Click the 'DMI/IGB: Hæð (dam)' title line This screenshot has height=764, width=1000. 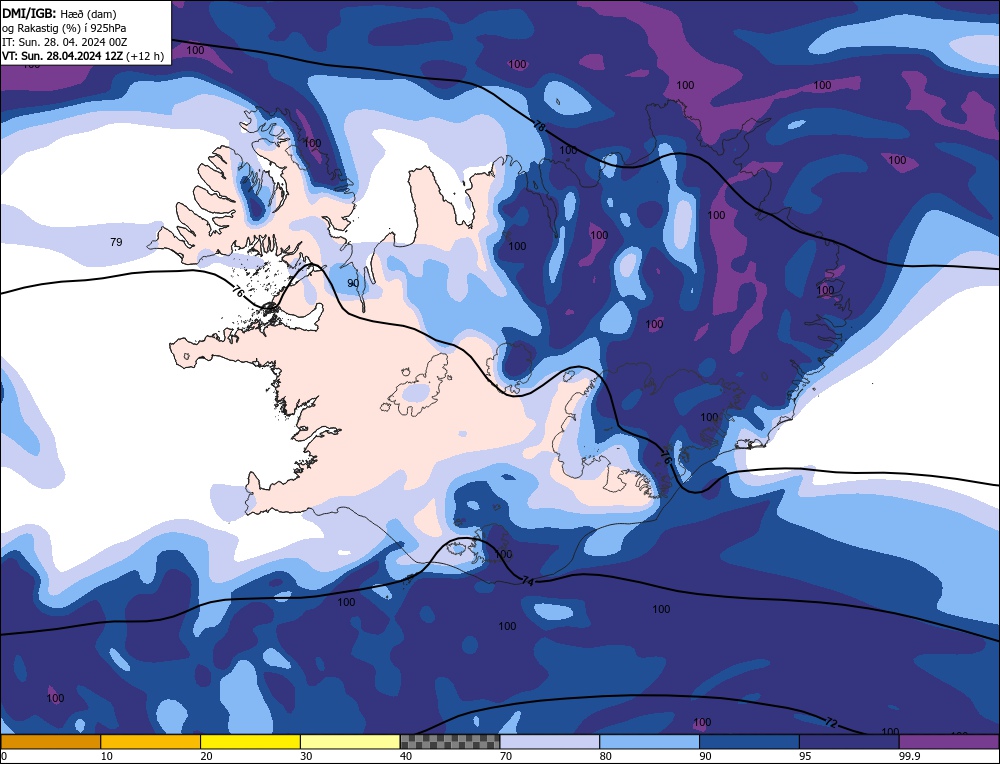[x=59, y=13]
